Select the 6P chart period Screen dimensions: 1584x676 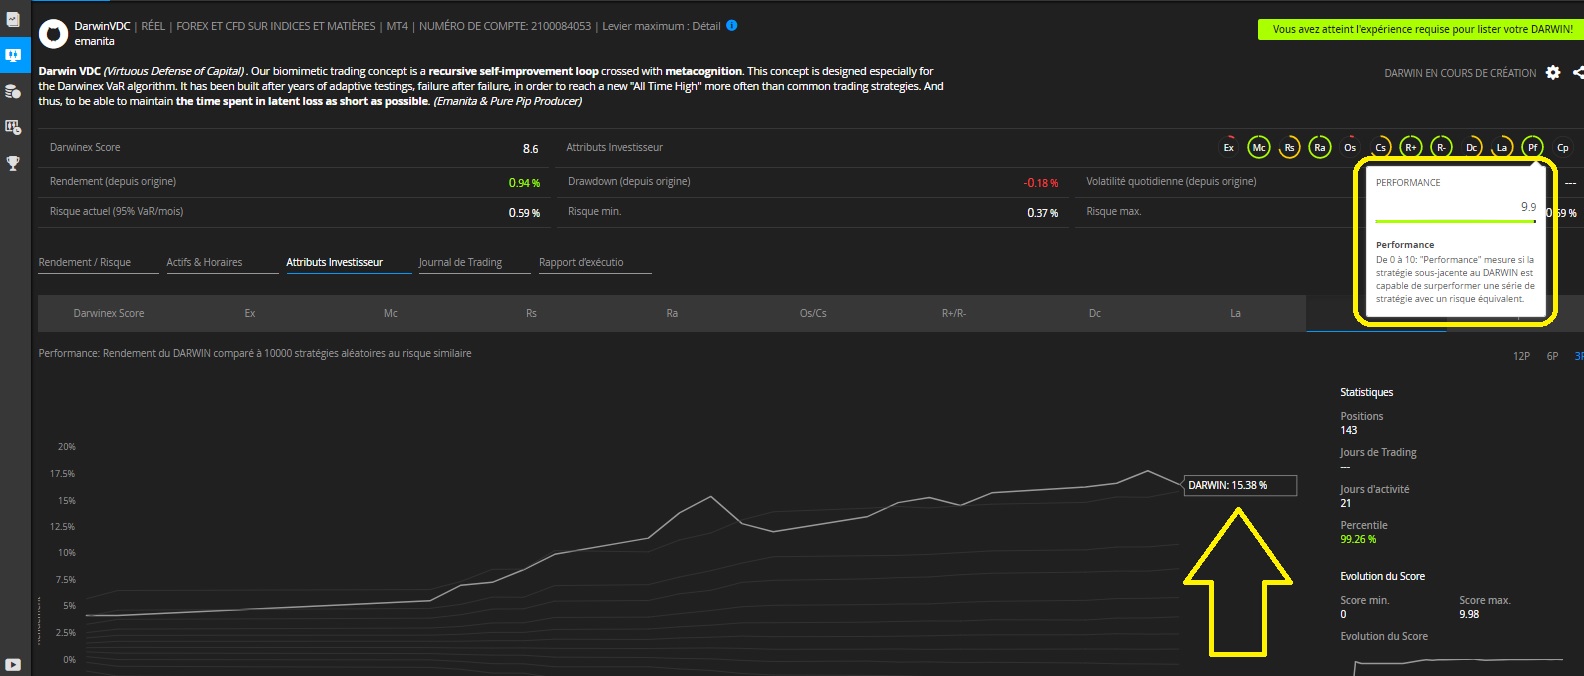coord(1552,356)
